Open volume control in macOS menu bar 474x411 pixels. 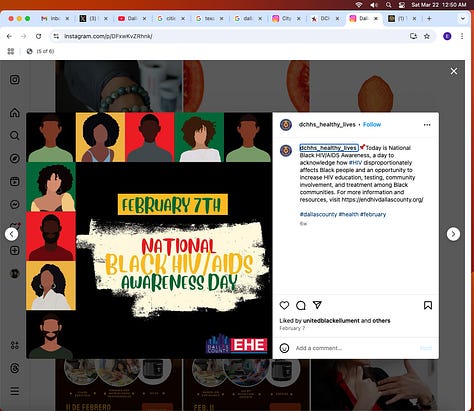click(x=374, y=5)
